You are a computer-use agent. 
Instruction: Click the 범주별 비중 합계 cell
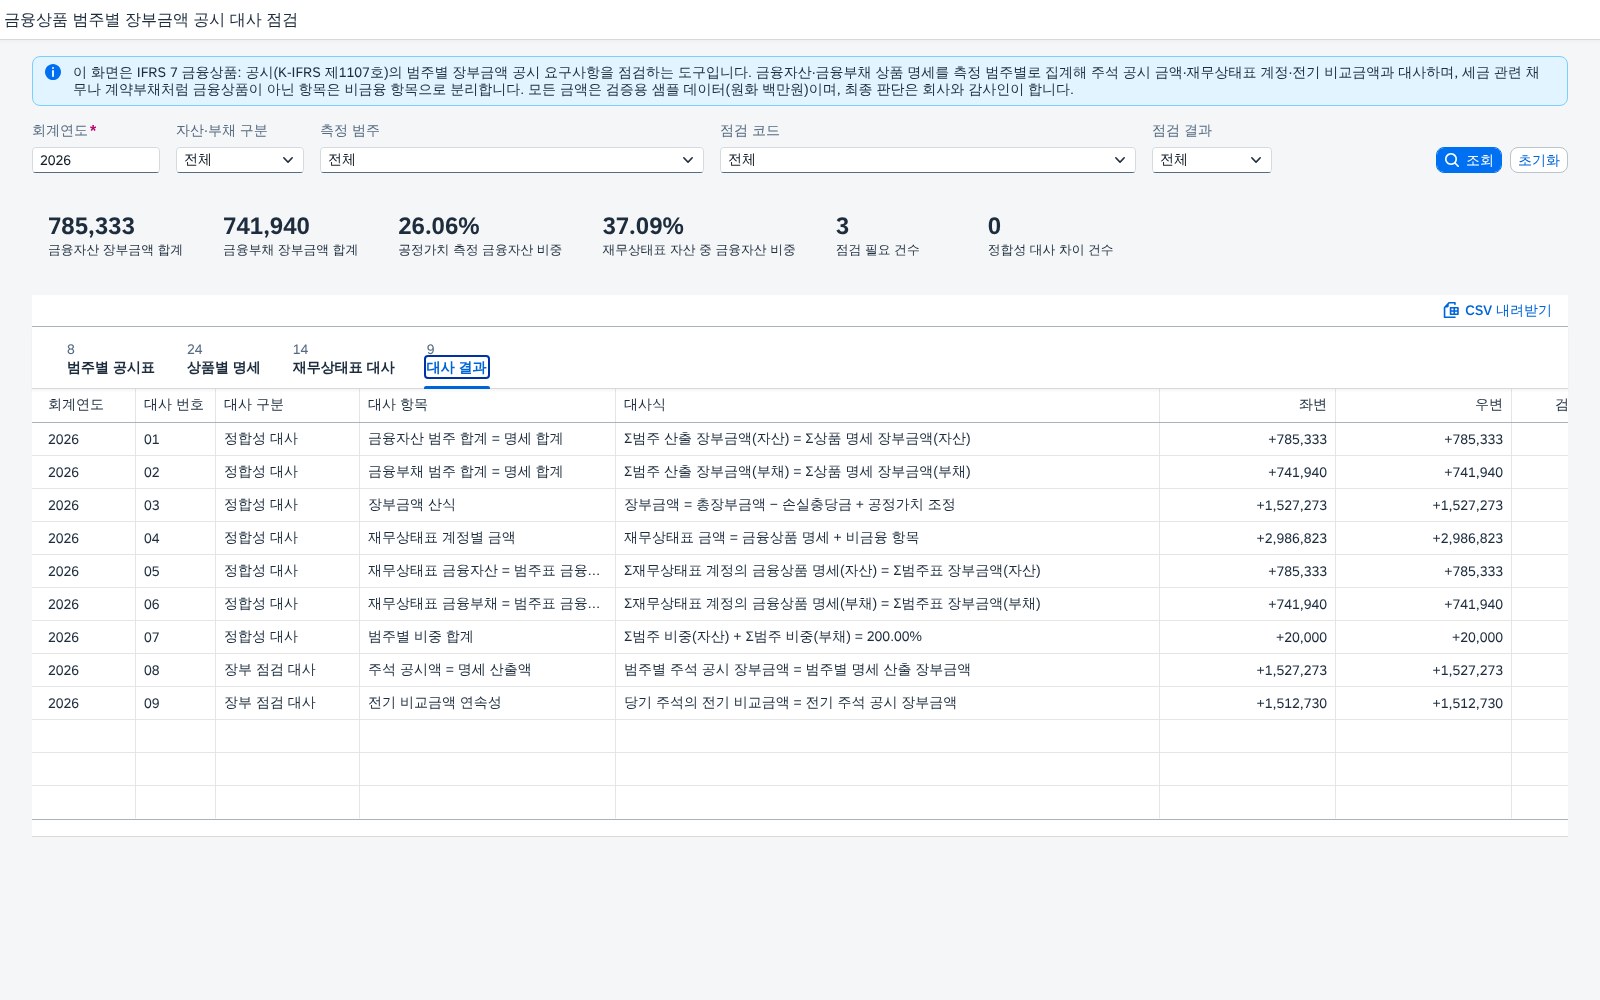point(487,637)
